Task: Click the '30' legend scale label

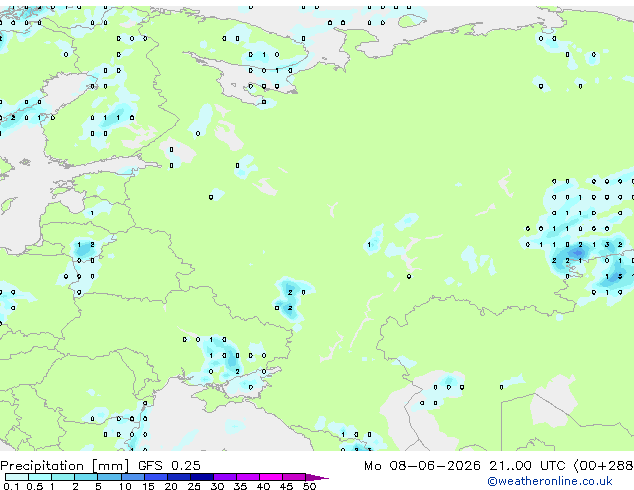Action: click(217, 486)
